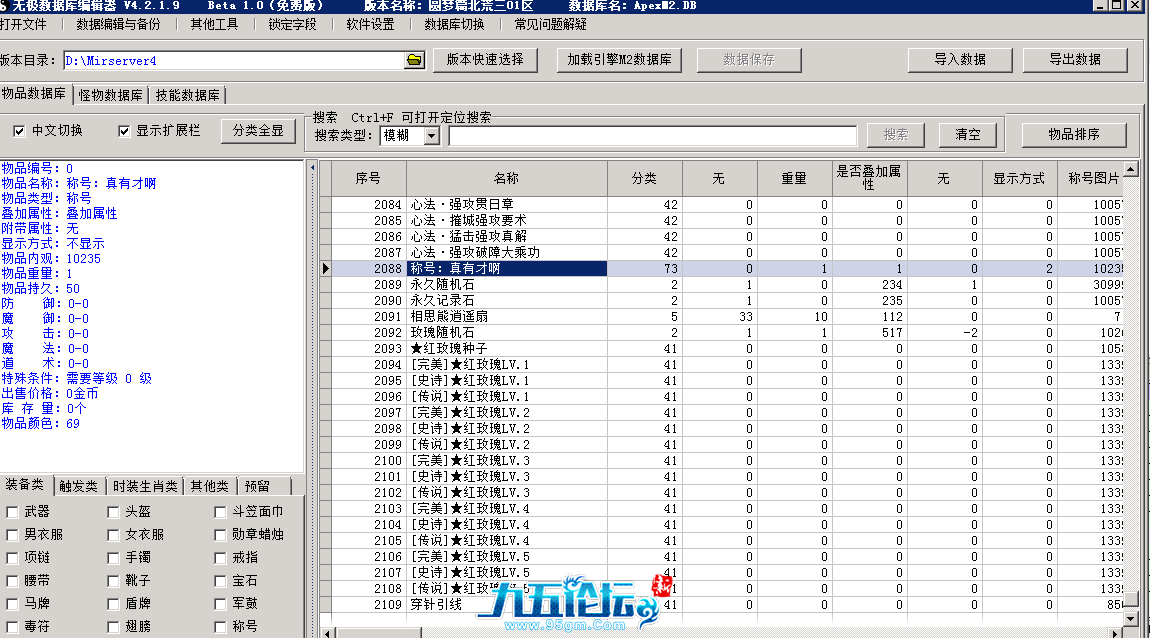
Task: Enable the 头盔 checkbox
Action: (114, 512)
